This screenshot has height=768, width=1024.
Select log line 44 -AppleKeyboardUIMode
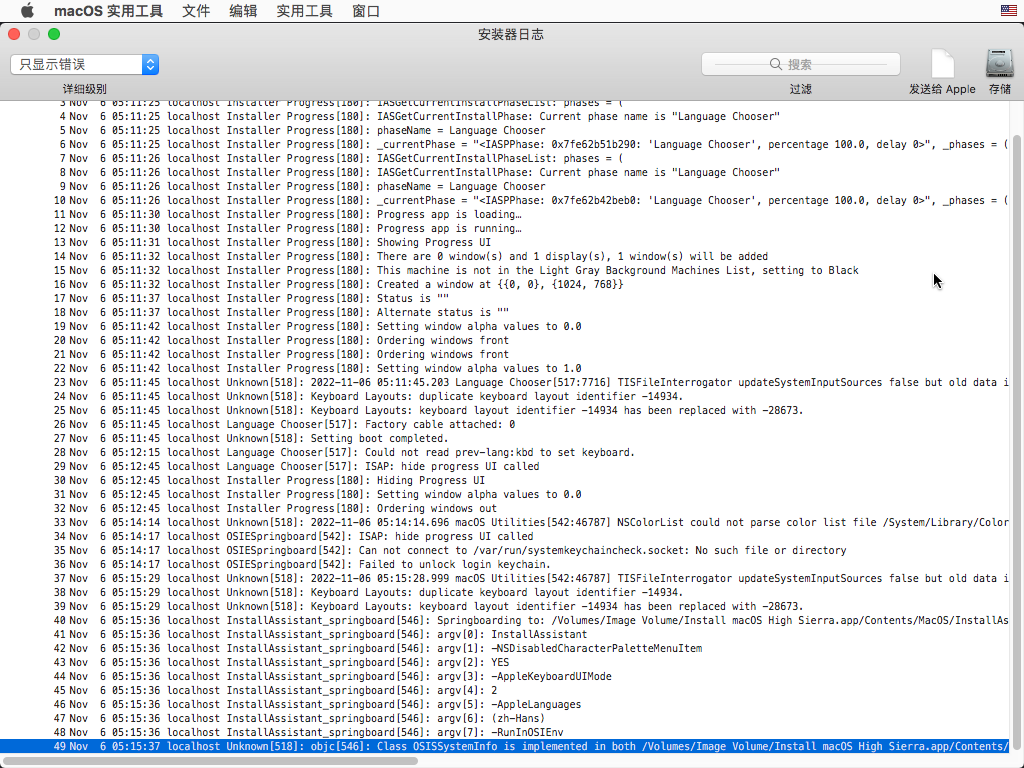504,677
